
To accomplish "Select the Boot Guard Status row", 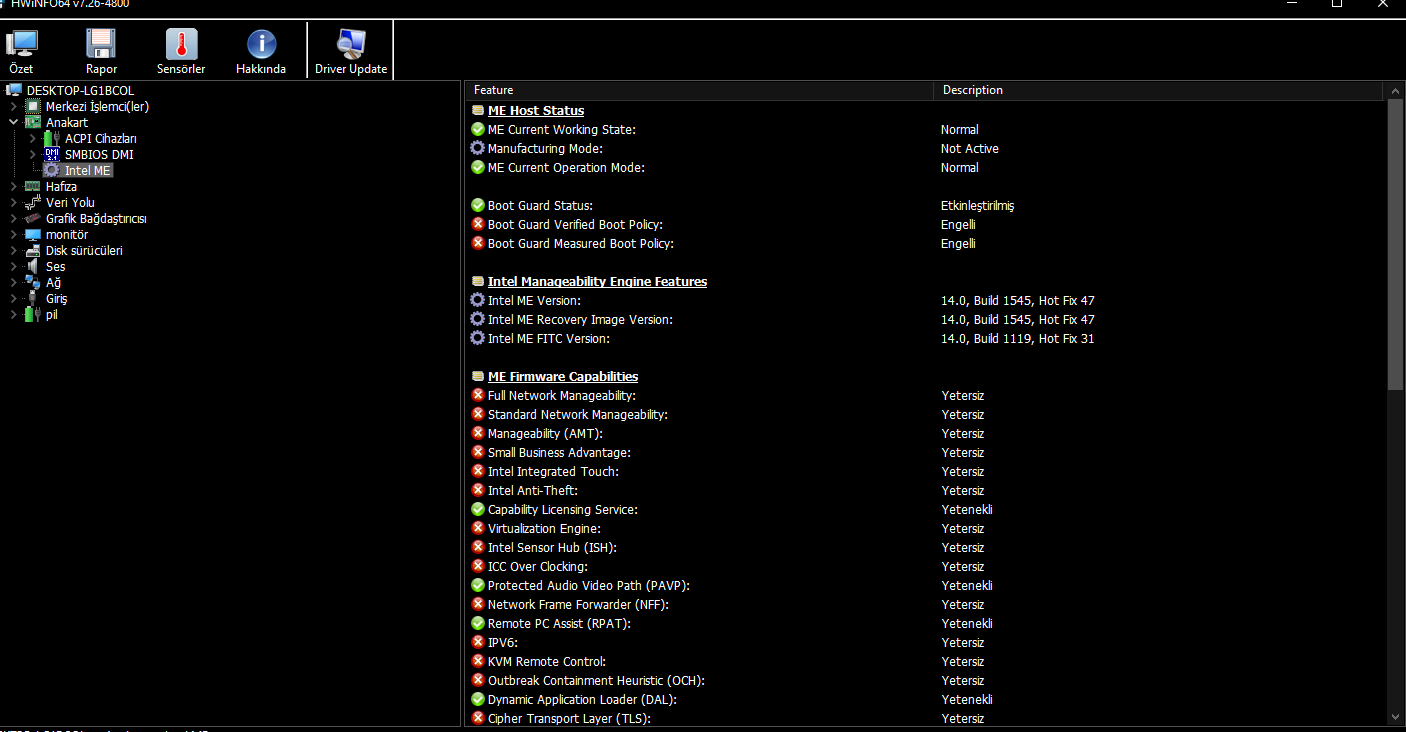I will pos(927,205).
